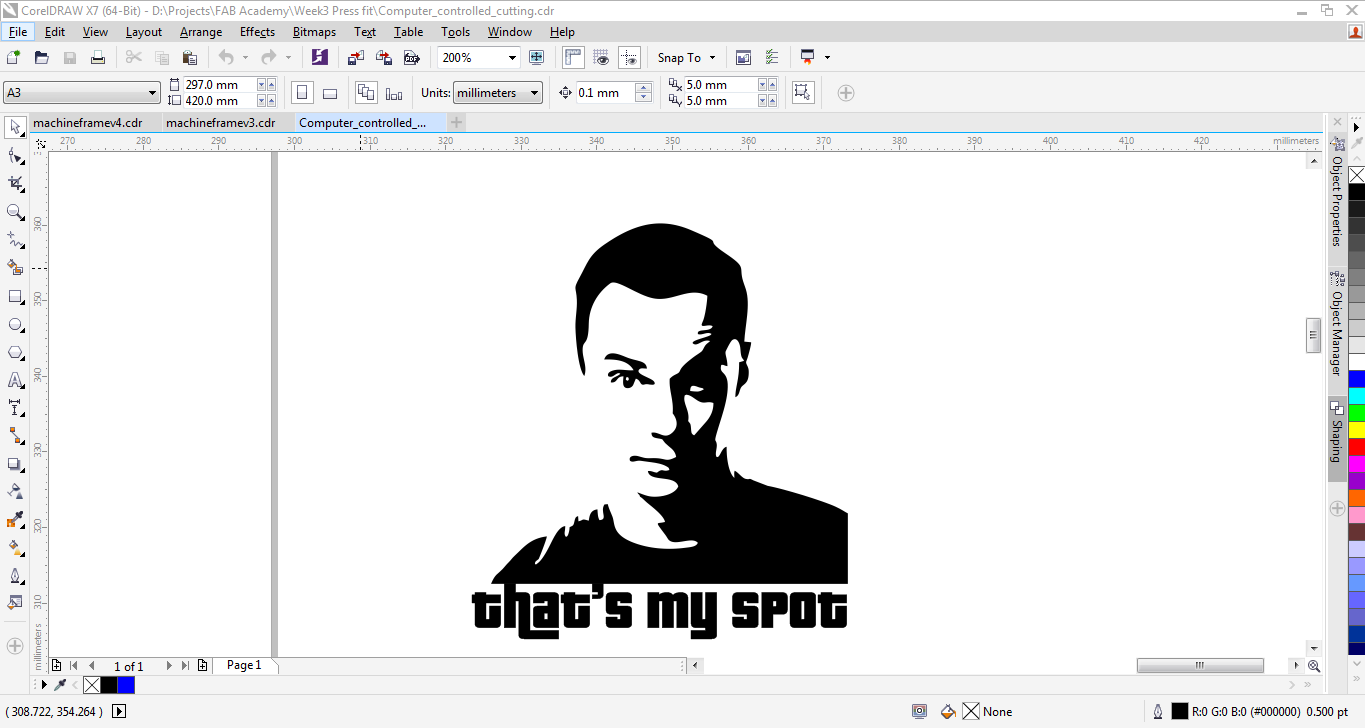Open the Bitmaps menu
The width and height of the screenshot is (1365, 728).
tap(314, 32)
